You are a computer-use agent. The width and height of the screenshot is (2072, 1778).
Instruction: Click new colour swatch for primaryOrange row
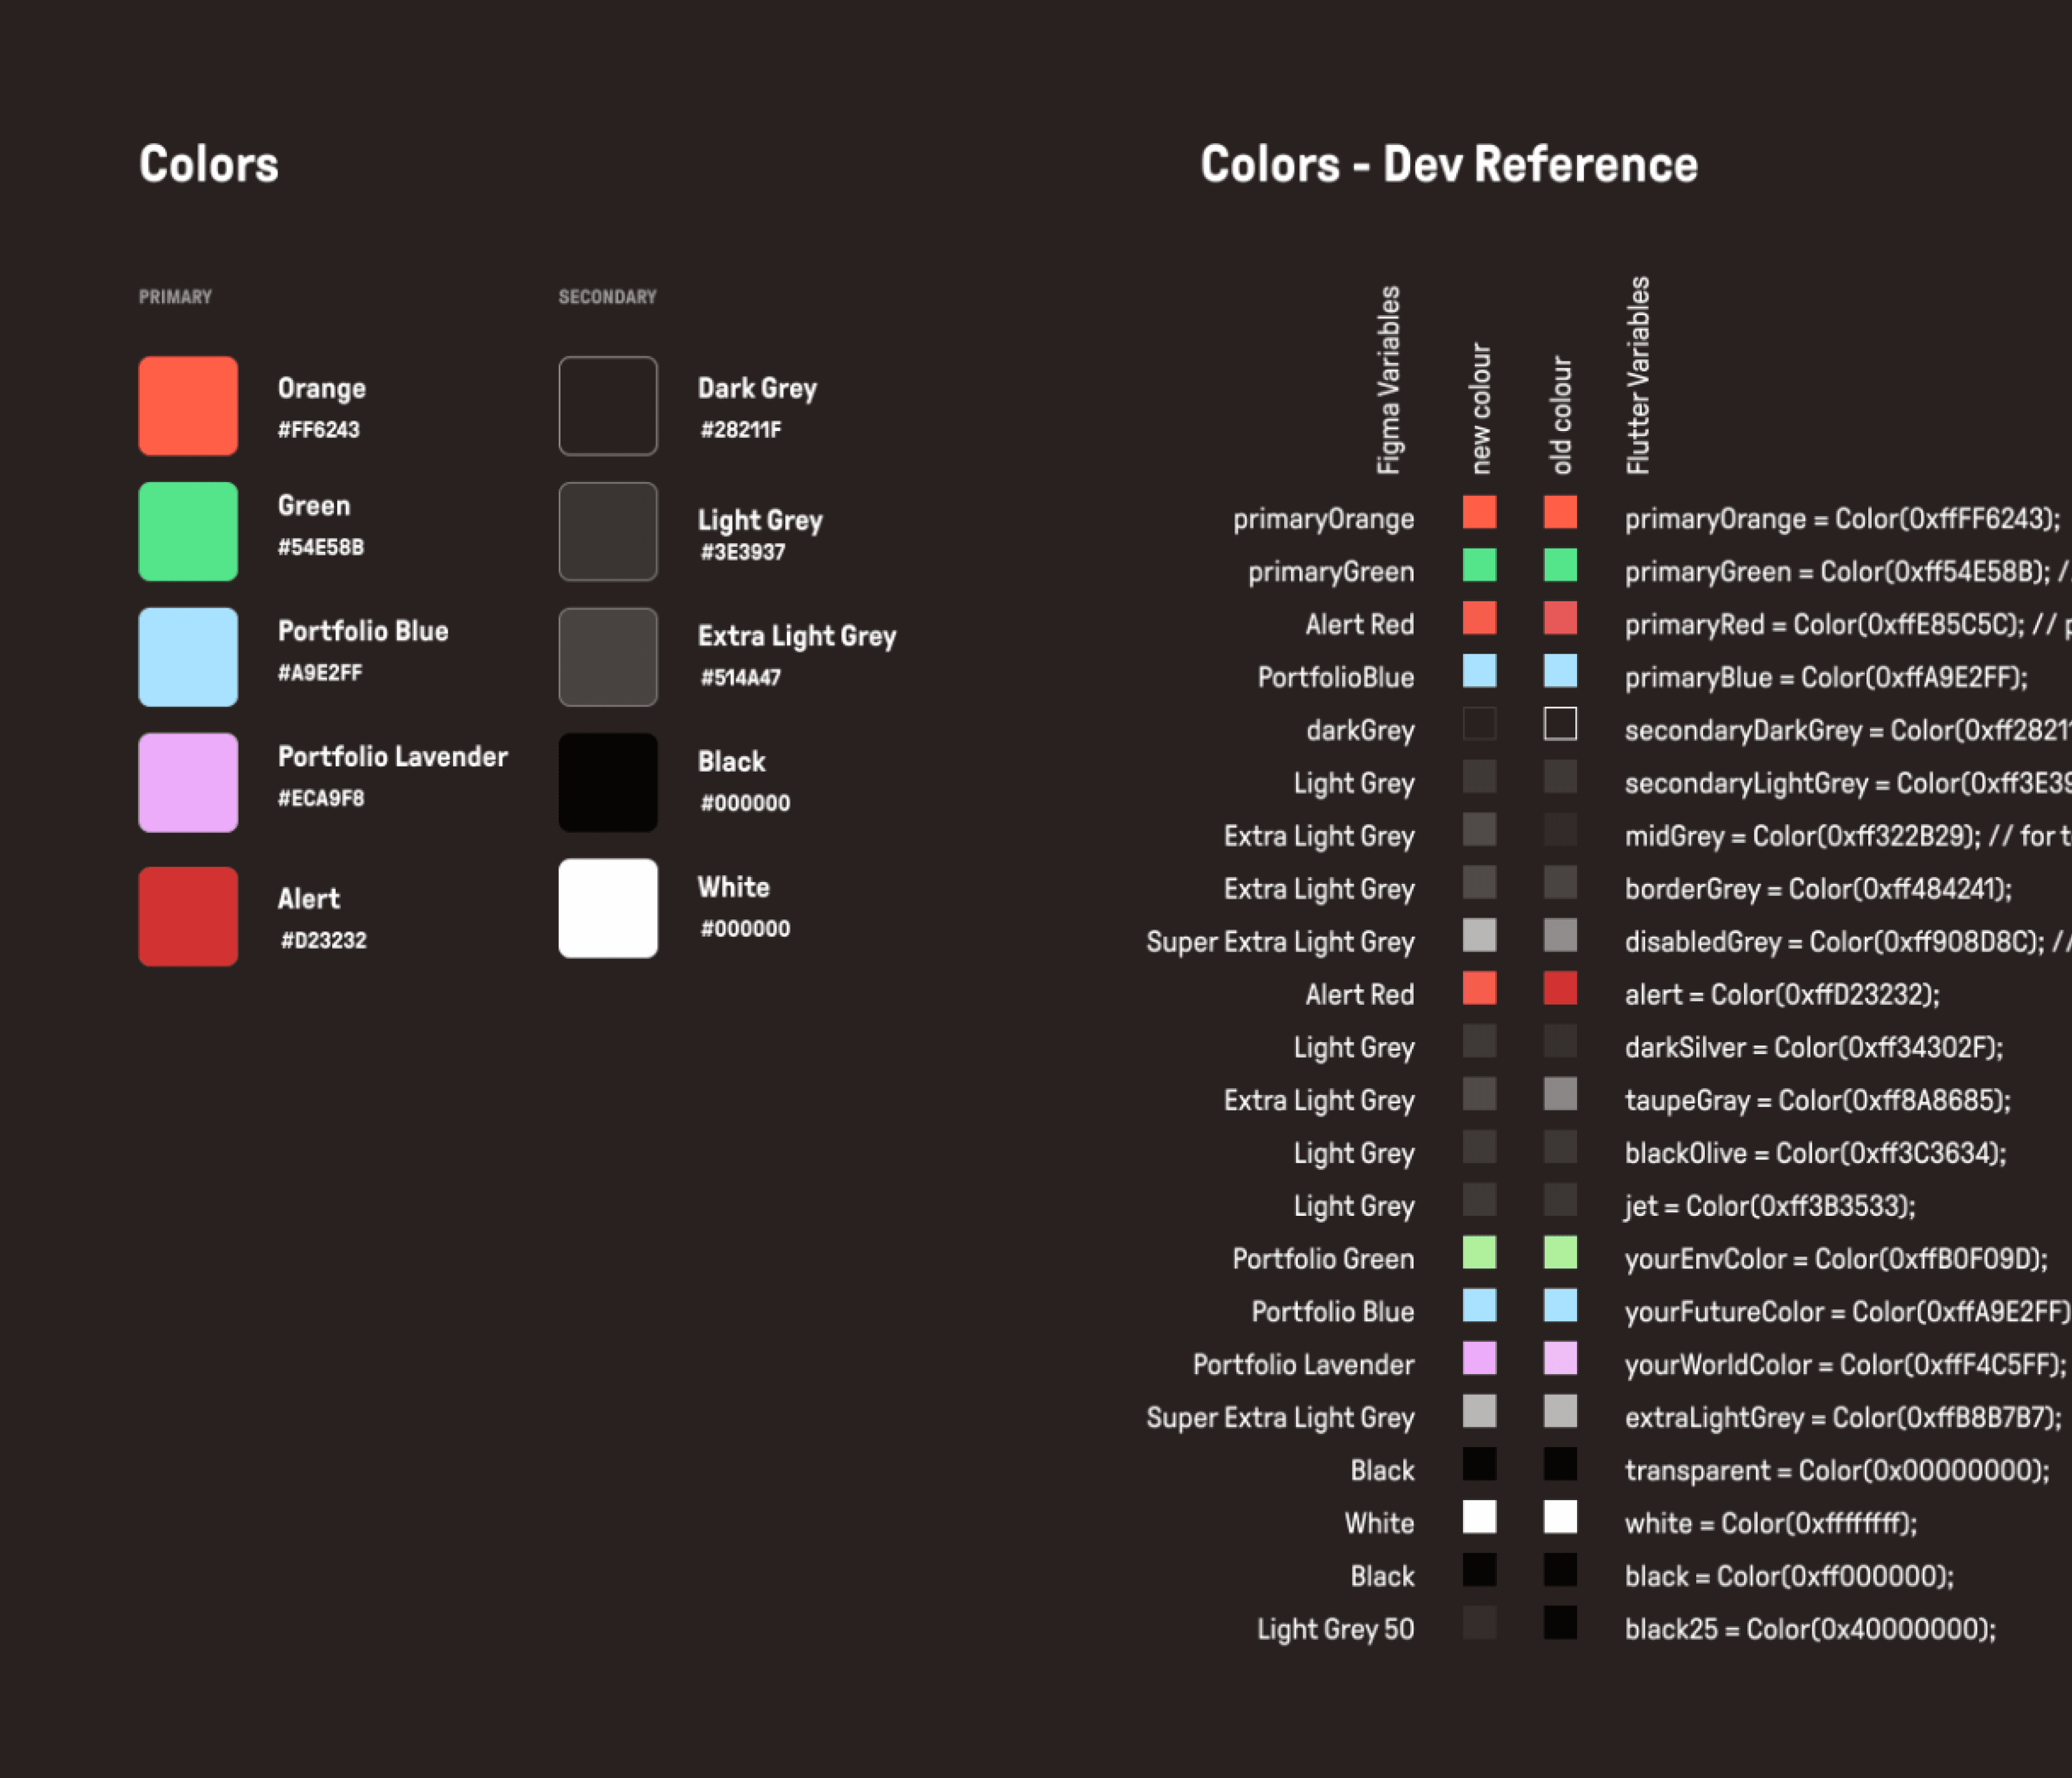pyautogui.click(x=1479, y=512)
